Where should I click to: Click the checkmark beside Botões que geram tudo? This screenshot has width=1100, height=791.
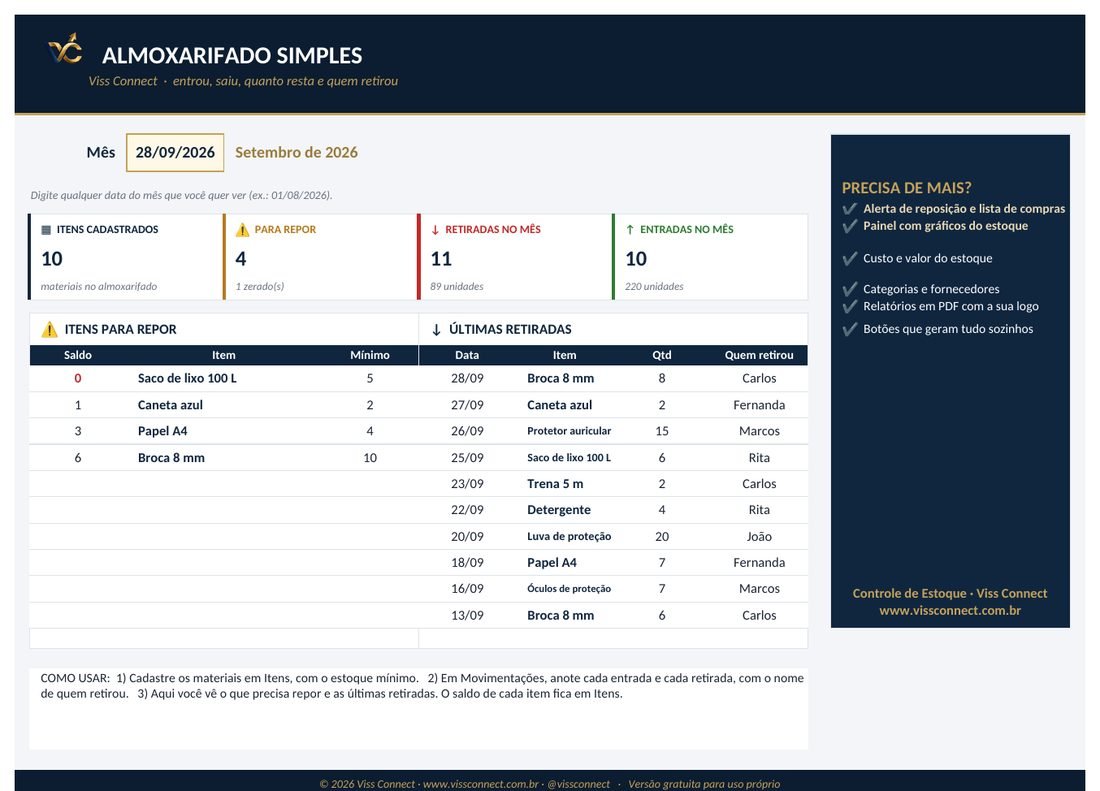pos(850,329)
